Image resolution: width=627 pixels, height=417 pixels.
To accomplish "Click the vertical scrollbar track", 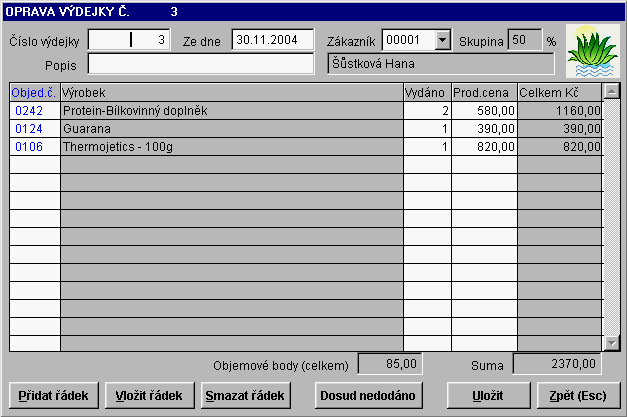I will [611, 217].
